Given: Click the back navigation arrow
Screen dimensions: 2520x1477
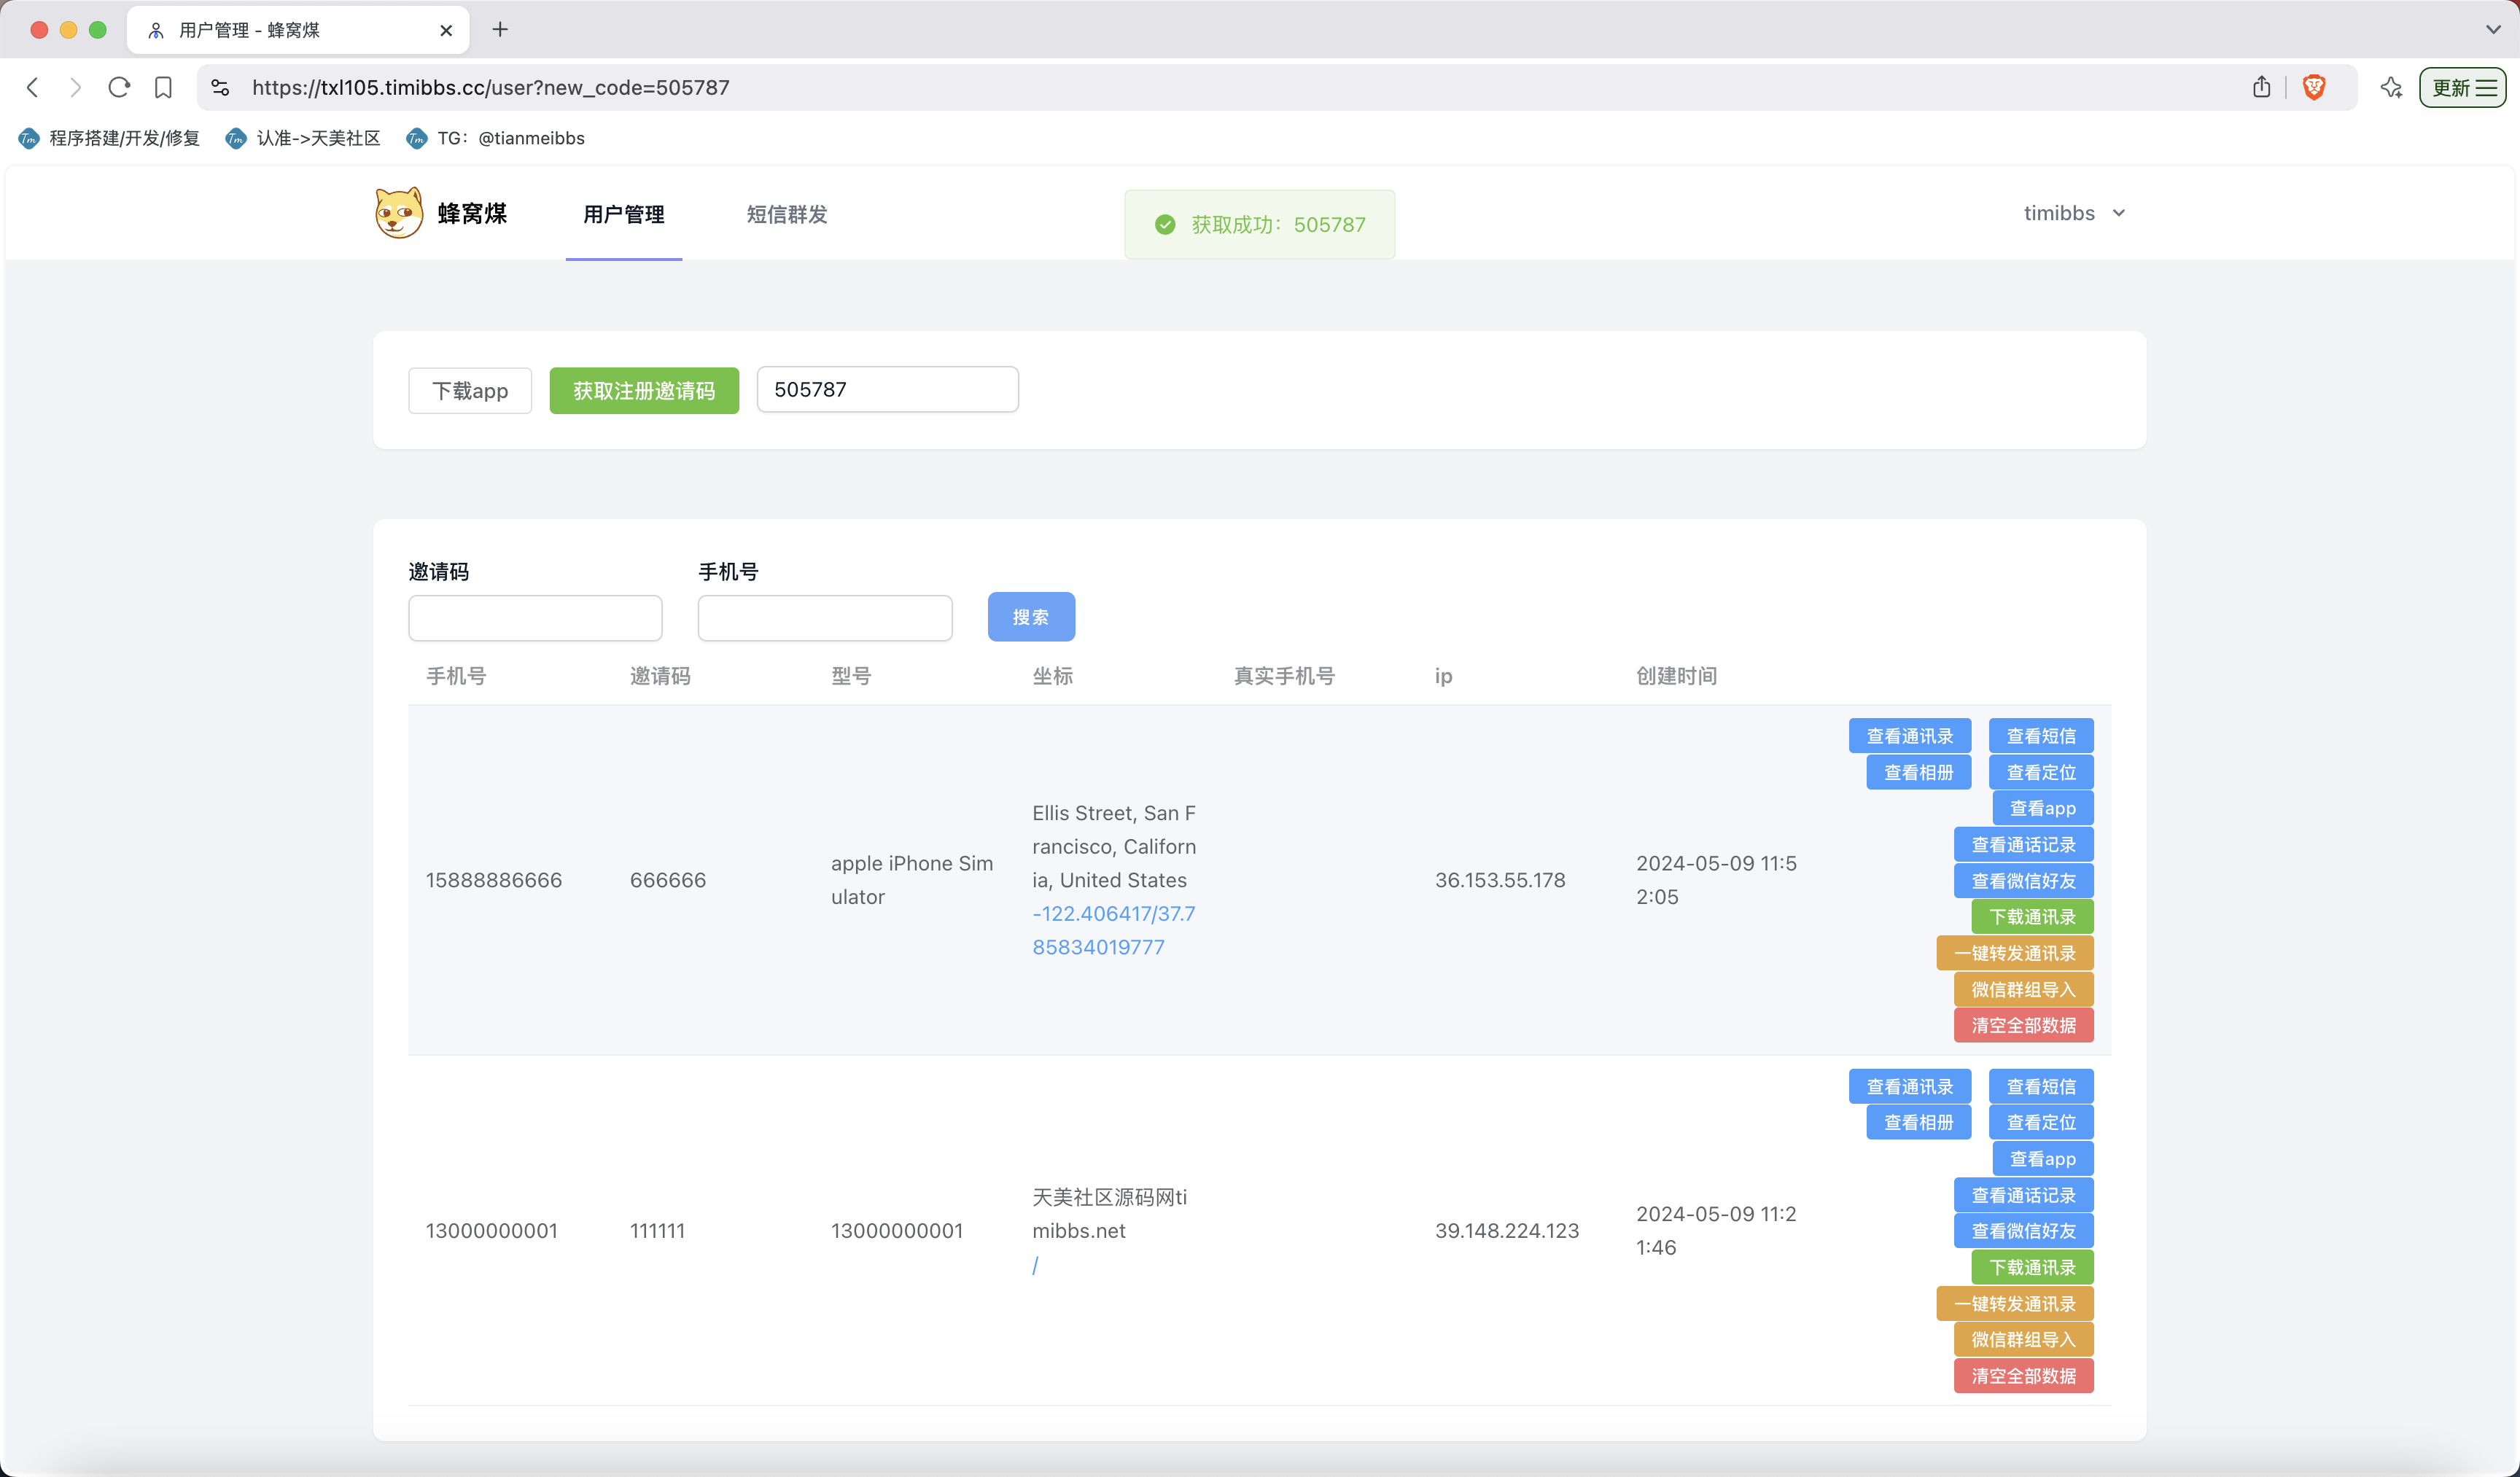Looking at the screenshot, I should 33,87.
